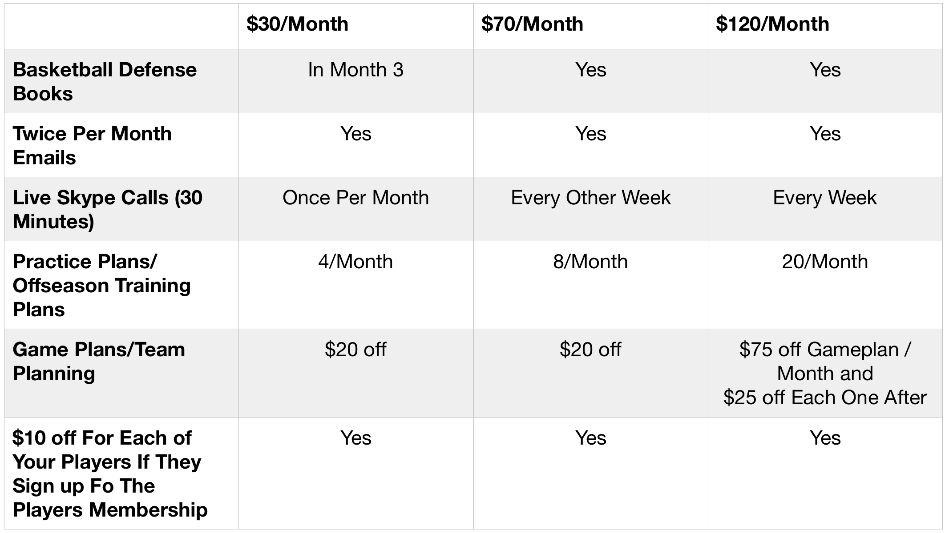Select the 'In Month 3' cell
The width and height of the screenshot is (945, 533).
pyautogui.click(x=356, y=70)
